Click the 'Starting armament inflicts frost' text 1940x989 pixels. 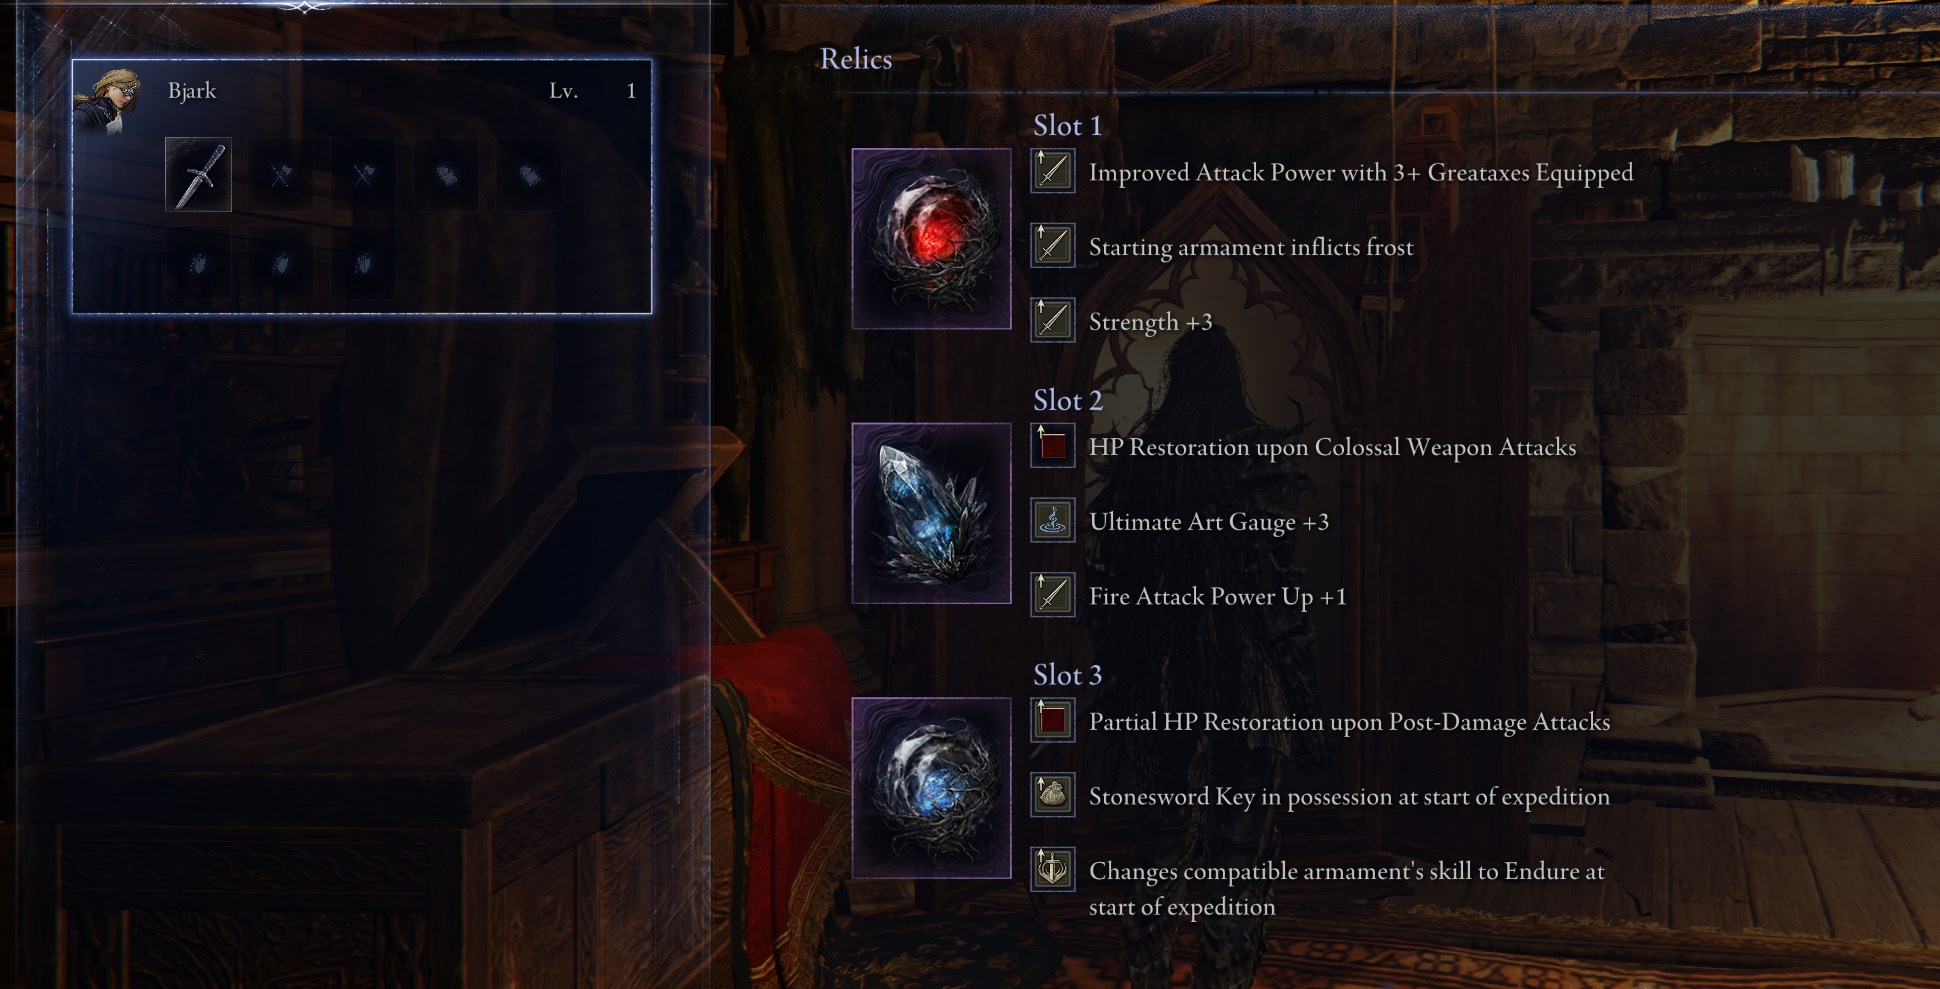click(x=1251, y=248)
